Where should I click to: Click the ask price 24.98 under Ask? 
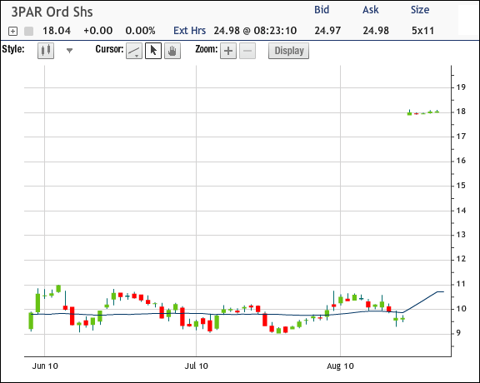click(376, 31)
